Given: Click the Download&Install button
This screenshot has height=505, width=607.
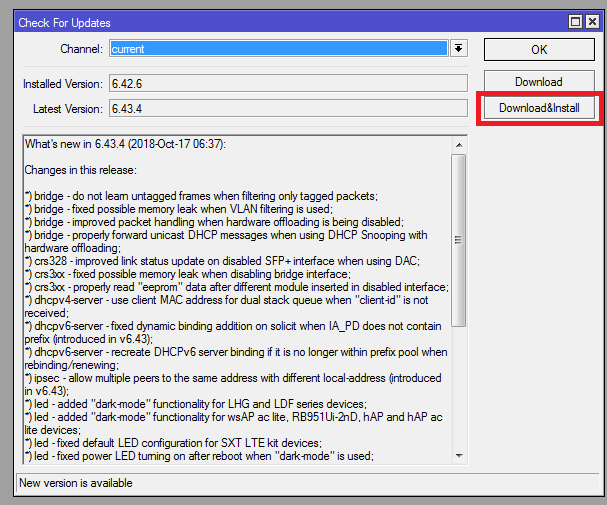Looking at the screenshot, I should point(539,108).
